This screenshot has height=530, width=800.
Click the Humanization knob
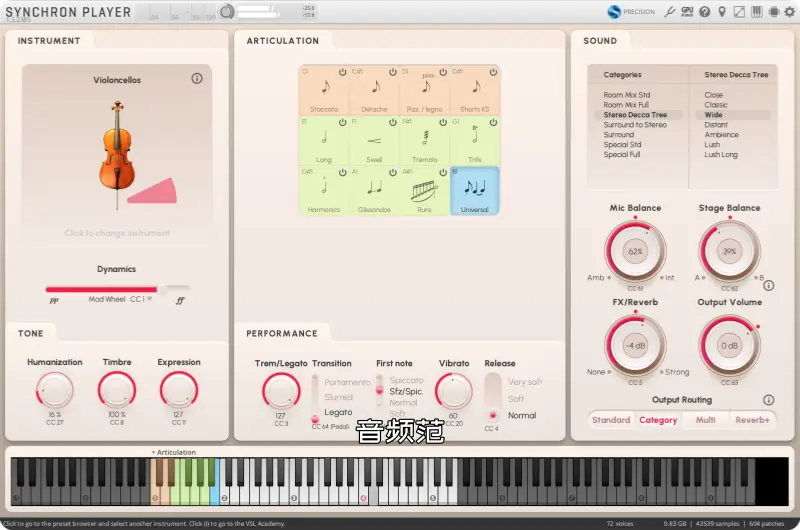[55, 390]
